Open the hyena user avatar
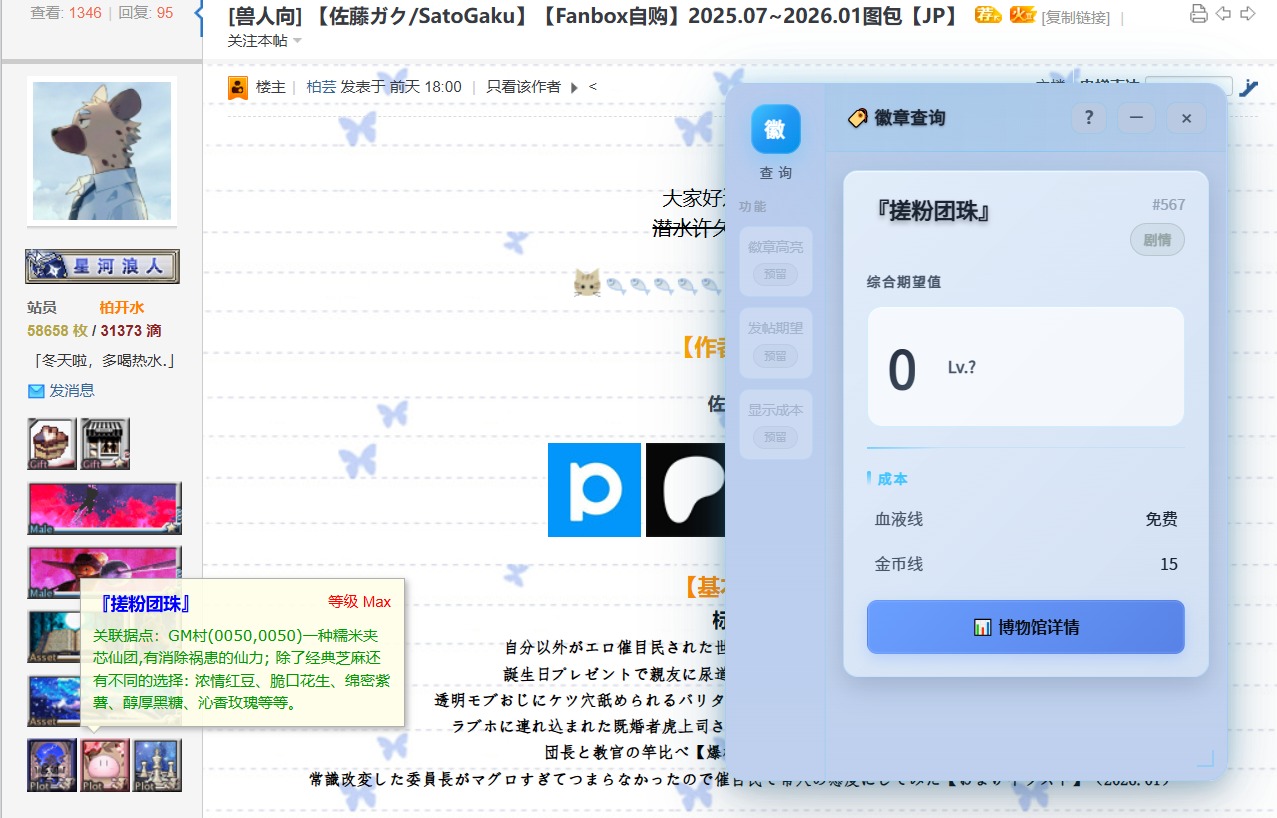The width and height of the screenshot is (1277, 818). (102, 150)
